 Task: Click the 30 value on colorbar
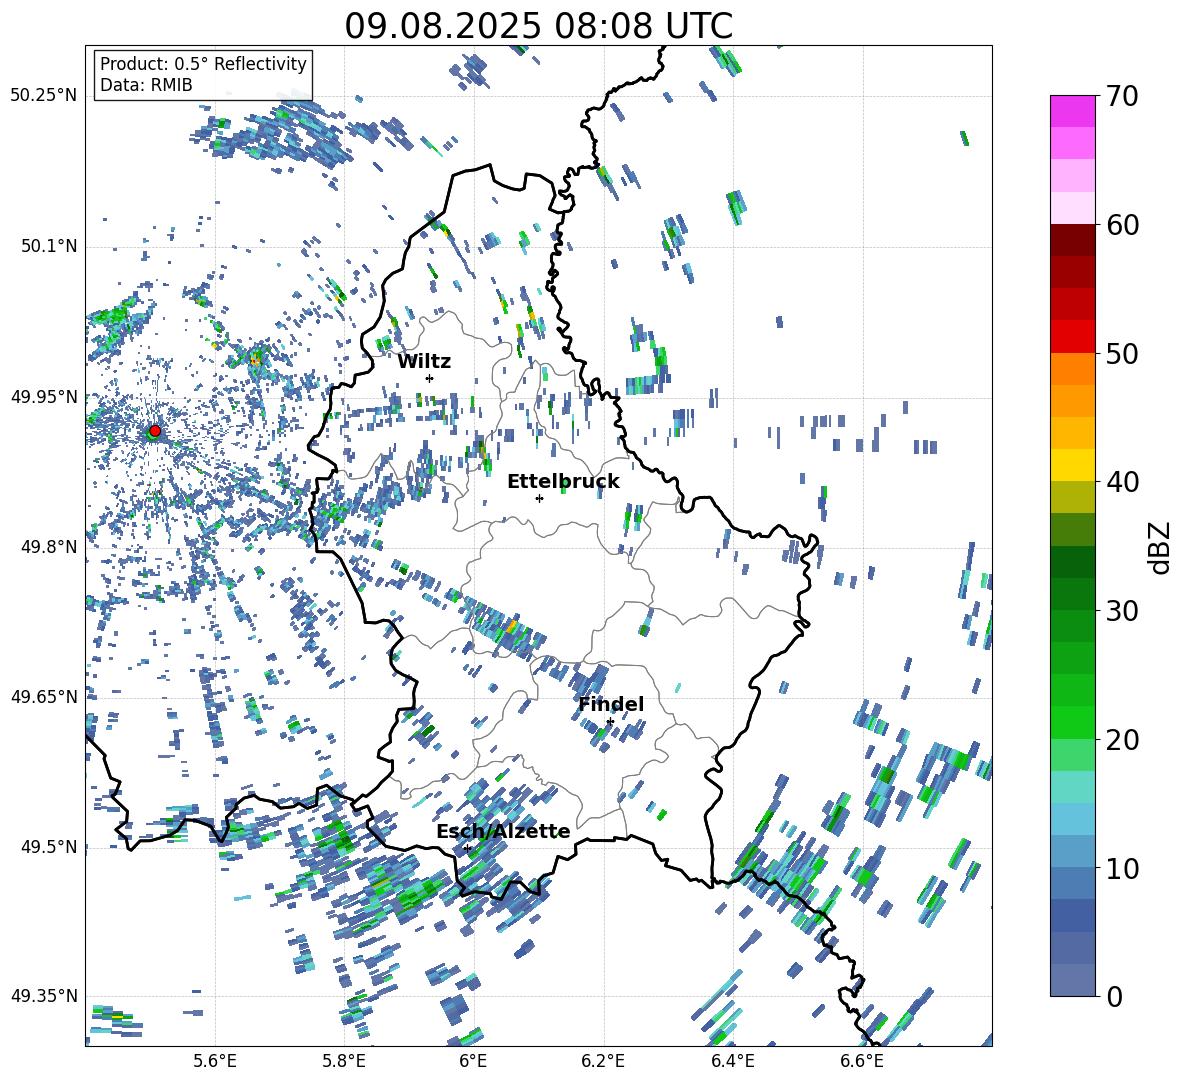(x=1121, y=611)
